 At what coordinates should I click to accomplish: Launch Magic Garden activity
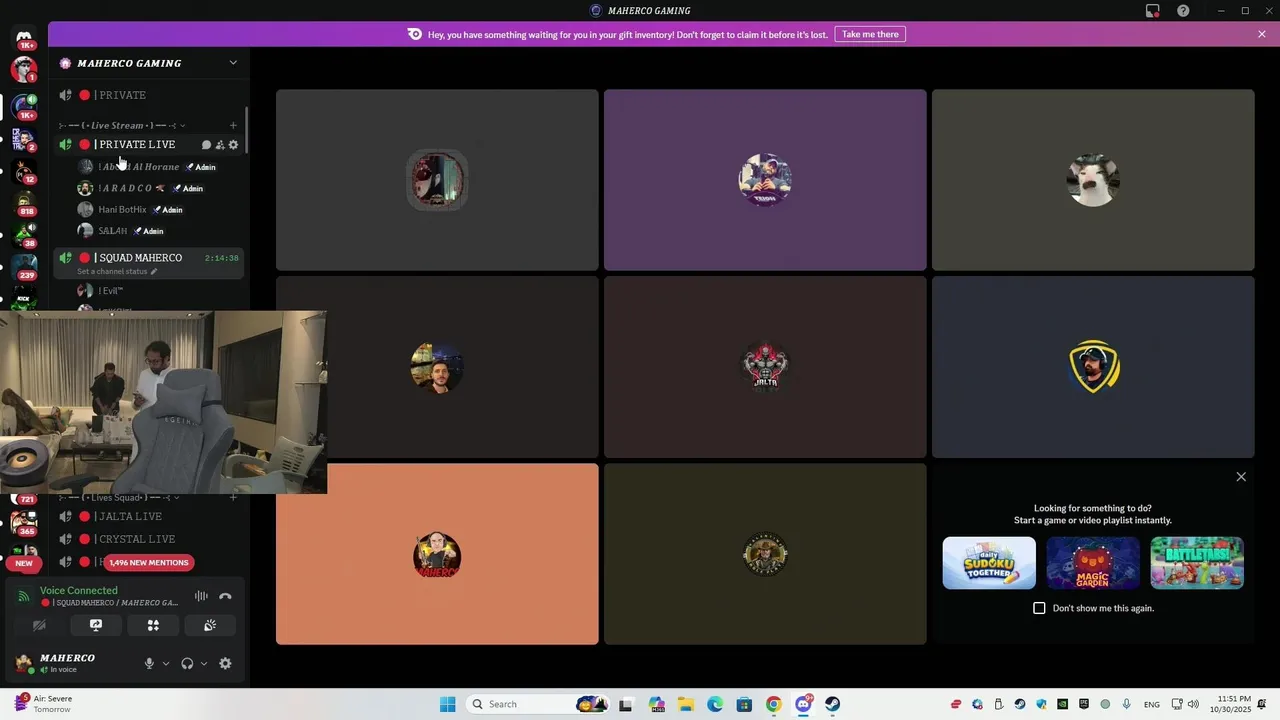(1093, 563)
